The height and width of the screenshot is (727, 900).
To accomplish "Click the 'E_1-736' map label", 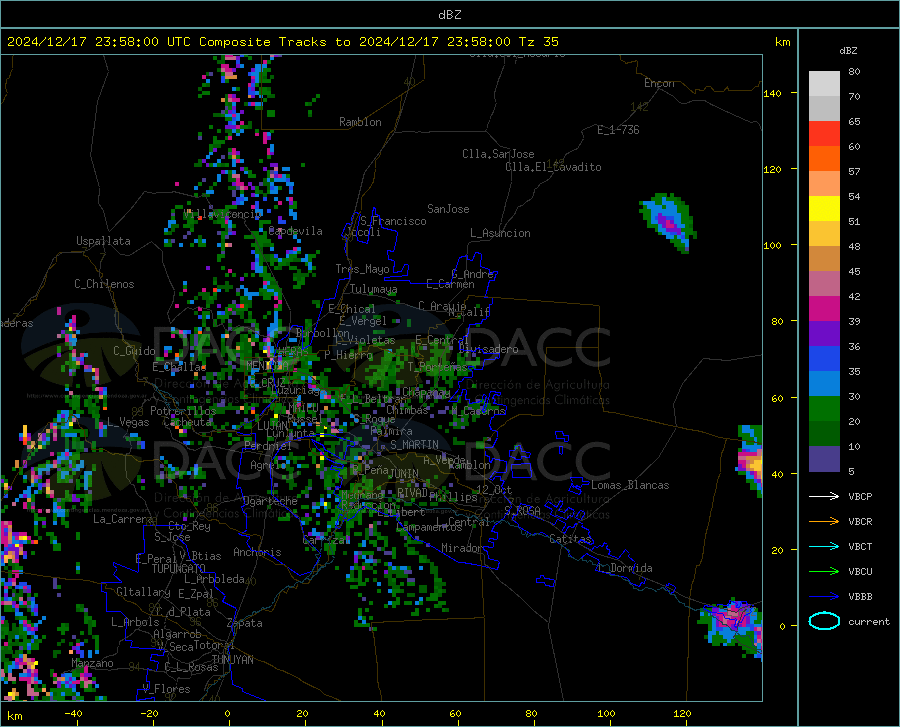I will (x=618, y=130).
